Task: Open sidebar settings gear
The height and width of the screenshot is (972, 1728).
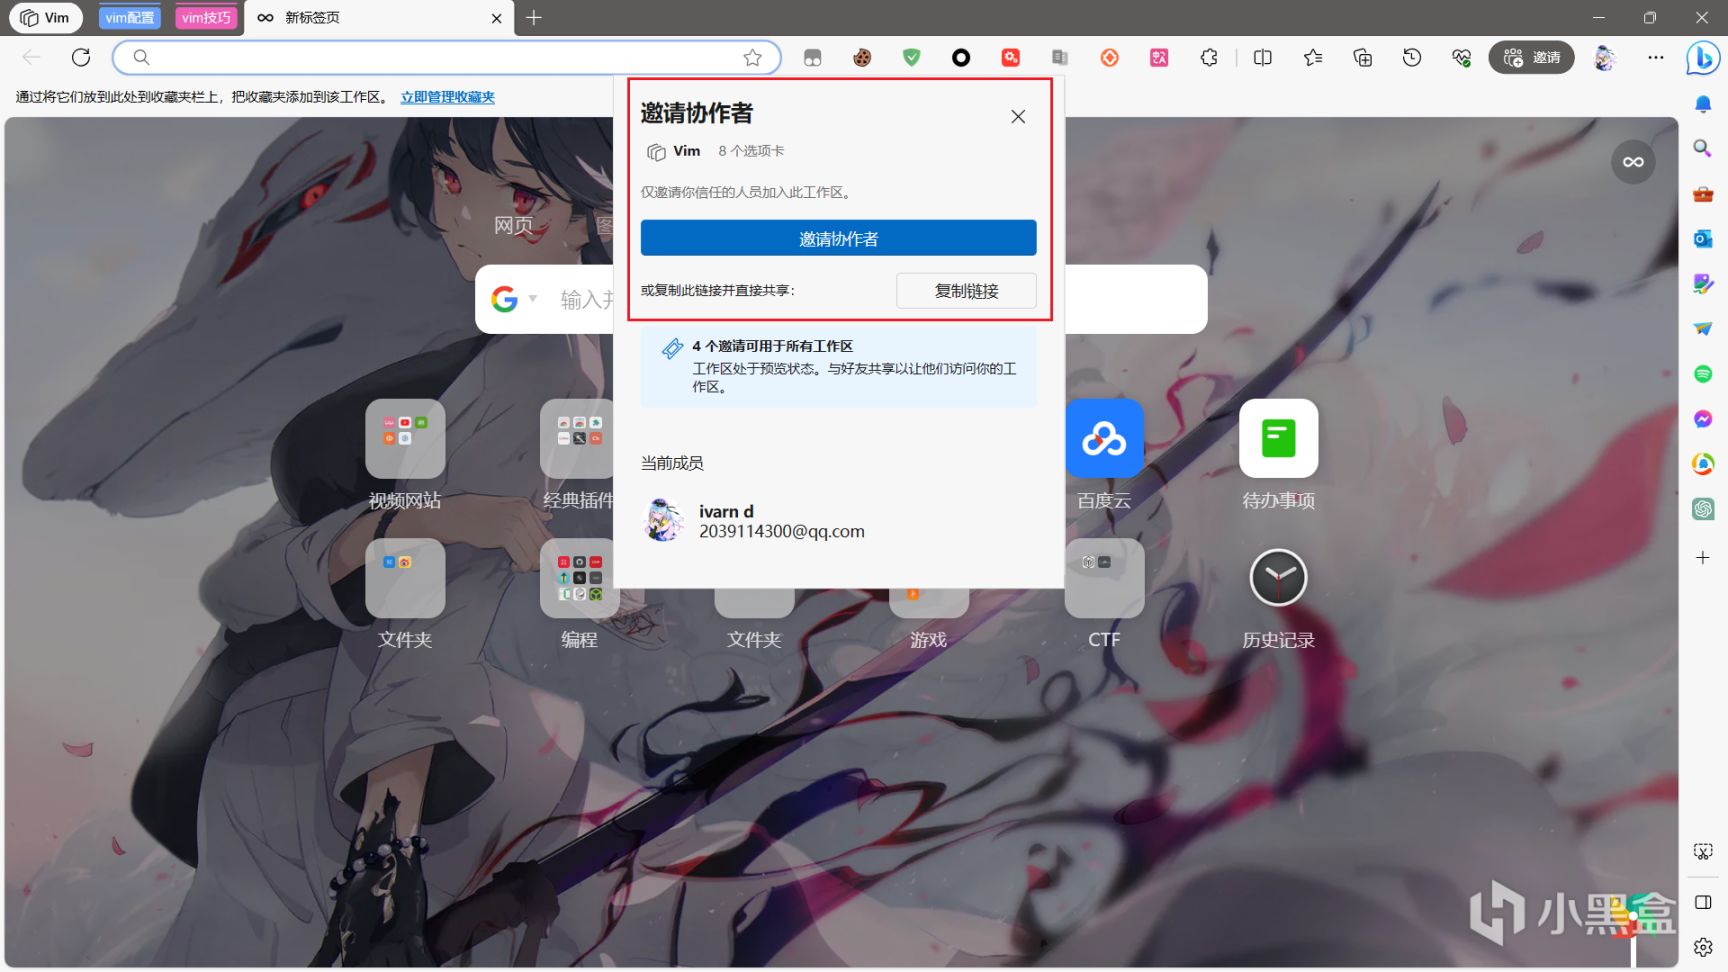Action: (x=1703, y=947)
